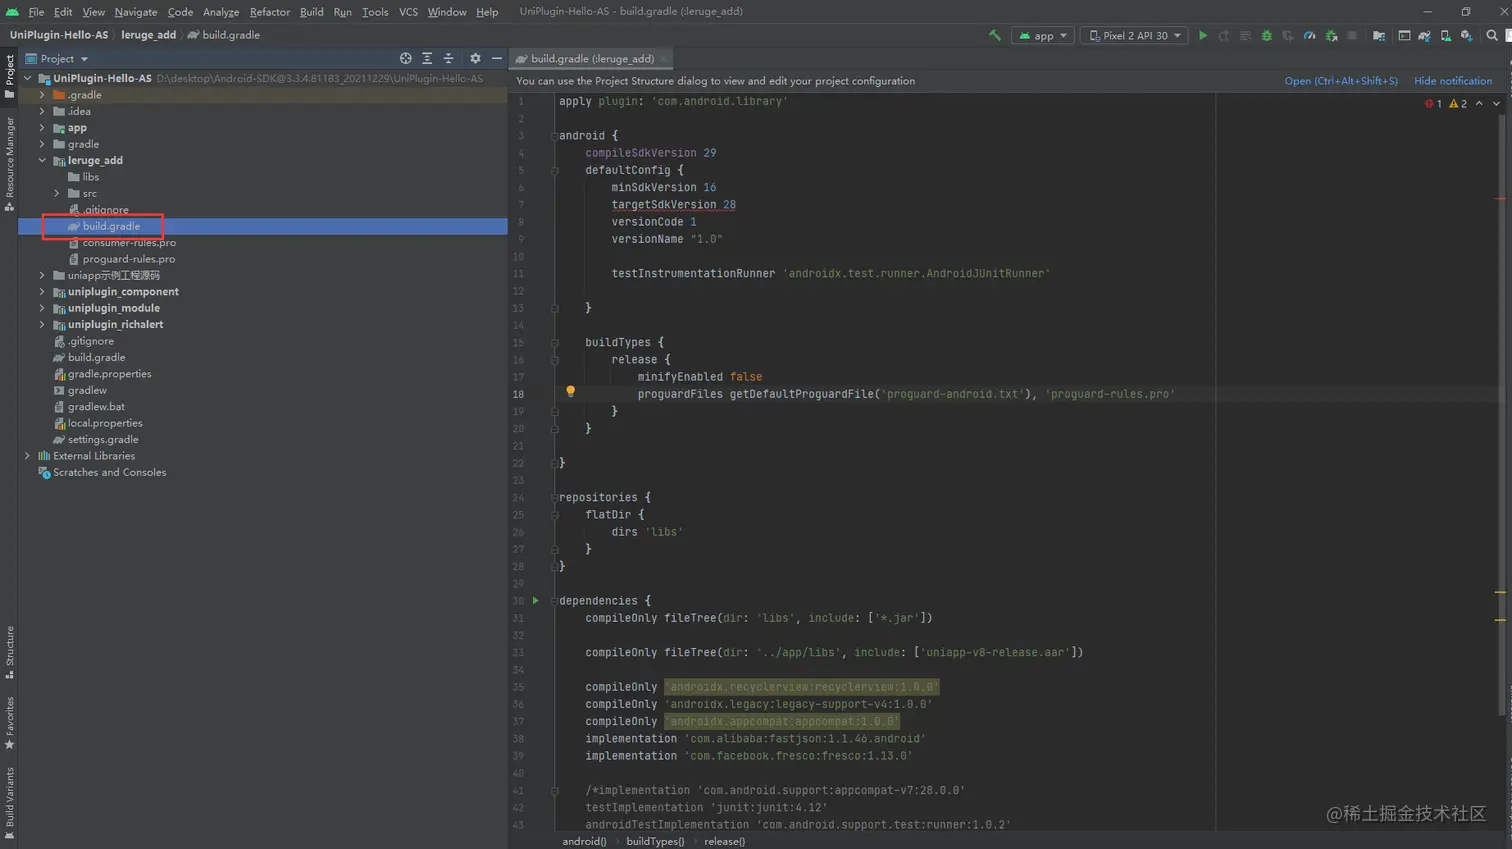Open settings.gradle in the project tree

click(x=103, y=440)
